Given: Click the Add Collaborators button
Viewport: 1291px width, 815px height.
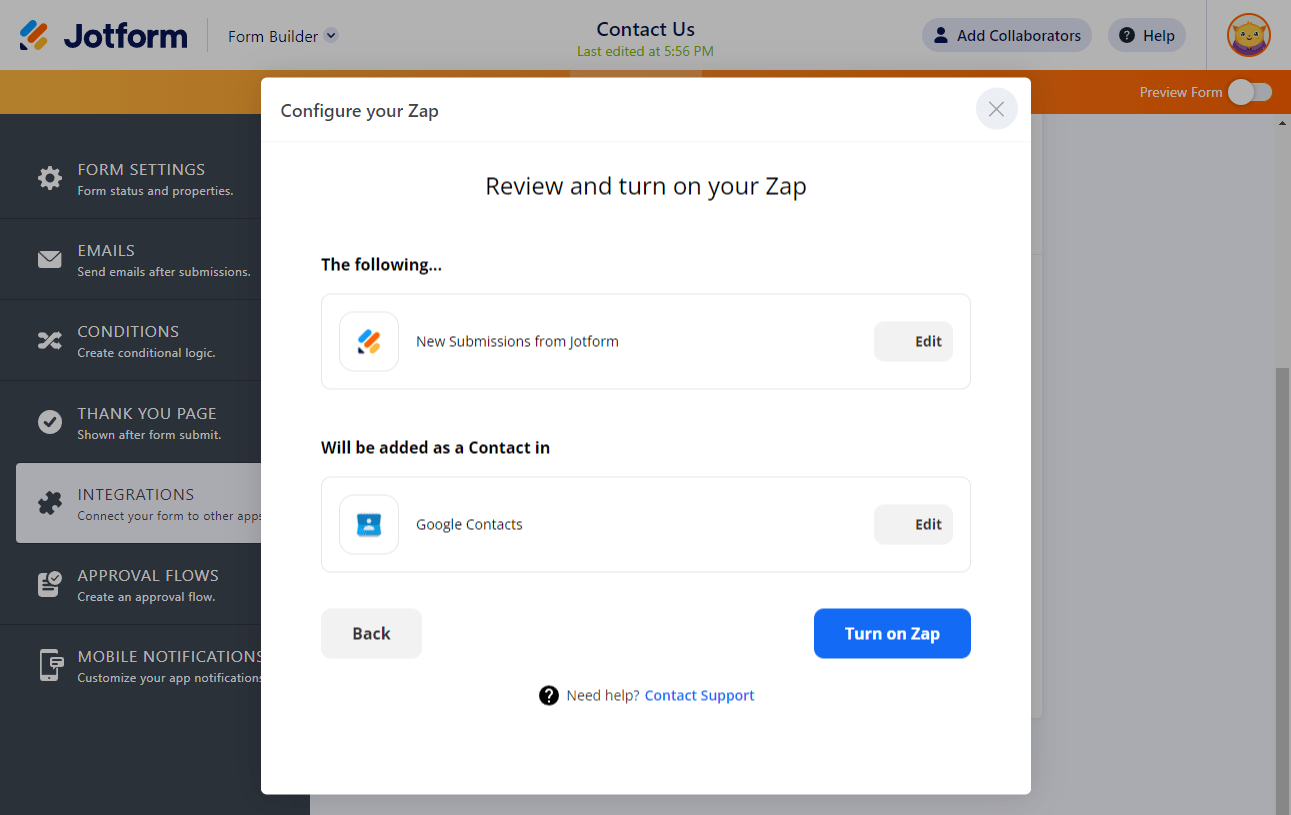Looking at the screenshot, I should pos(1006,36).
